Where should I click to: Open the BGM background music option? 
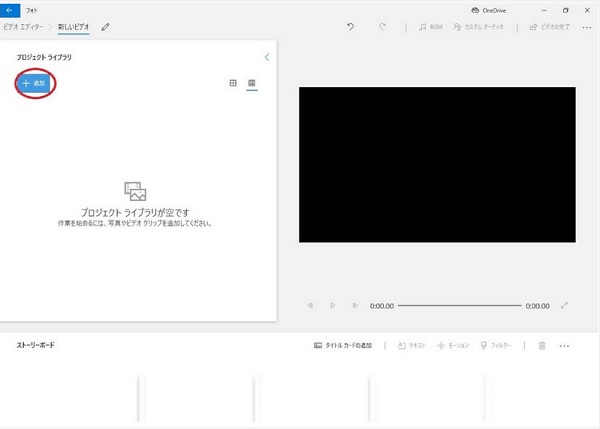[x=431, y=27]
